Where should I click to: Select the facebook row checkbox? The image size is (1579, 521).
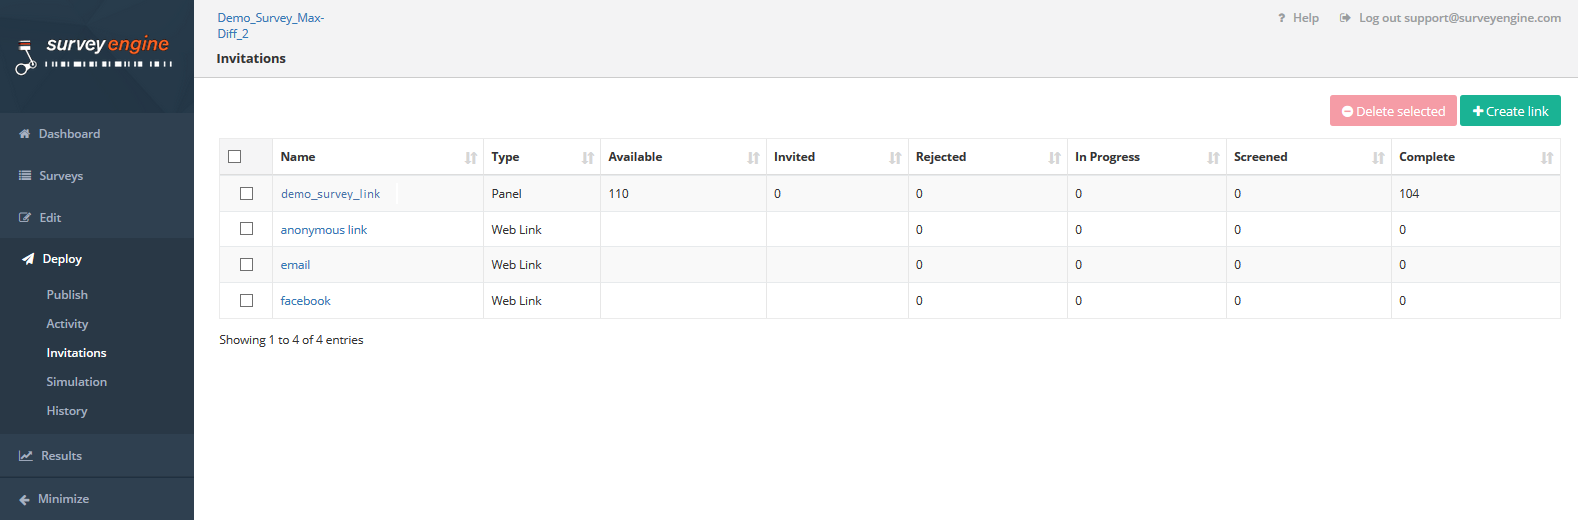click(x=247, y=301)
